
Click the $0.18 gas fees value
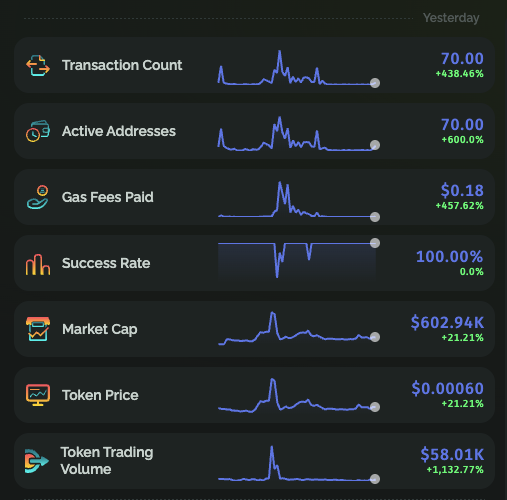[462, 191]
